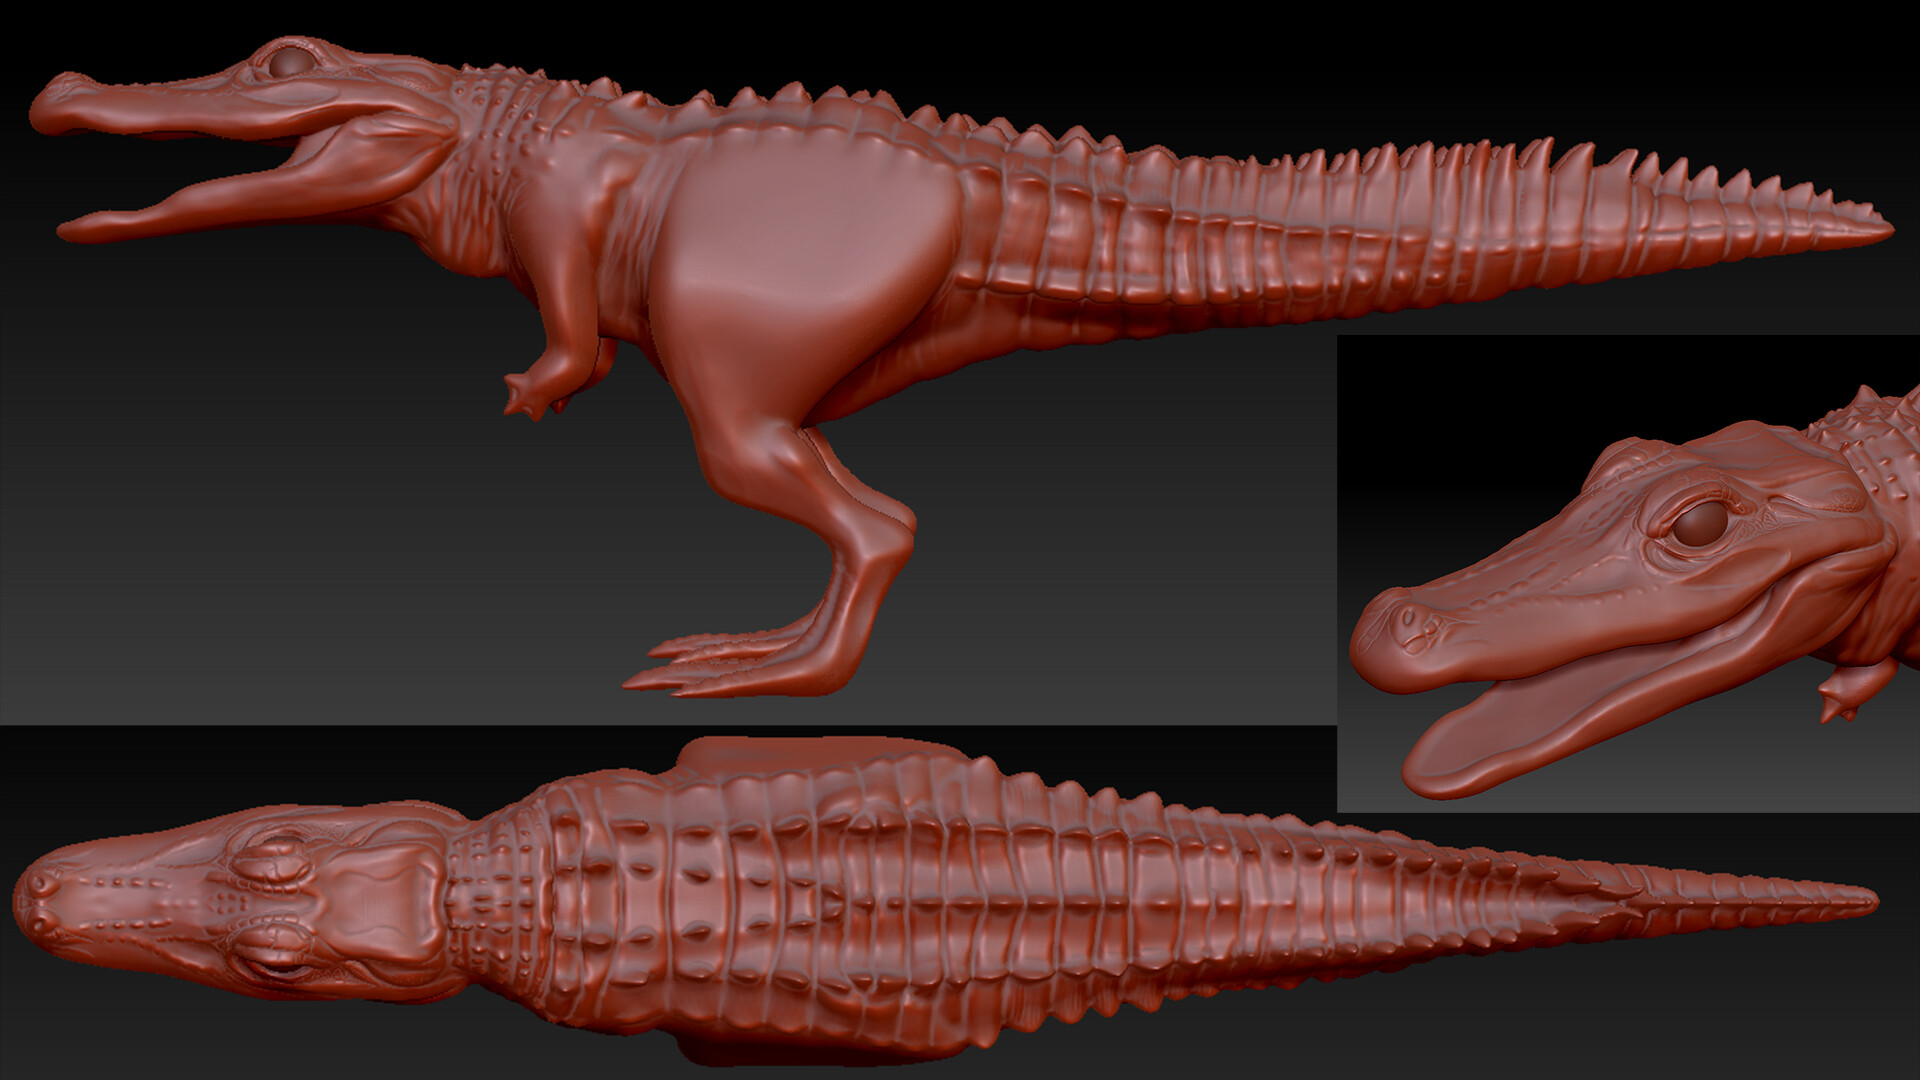Click the alligator's eye in side view

pos(292,64)
